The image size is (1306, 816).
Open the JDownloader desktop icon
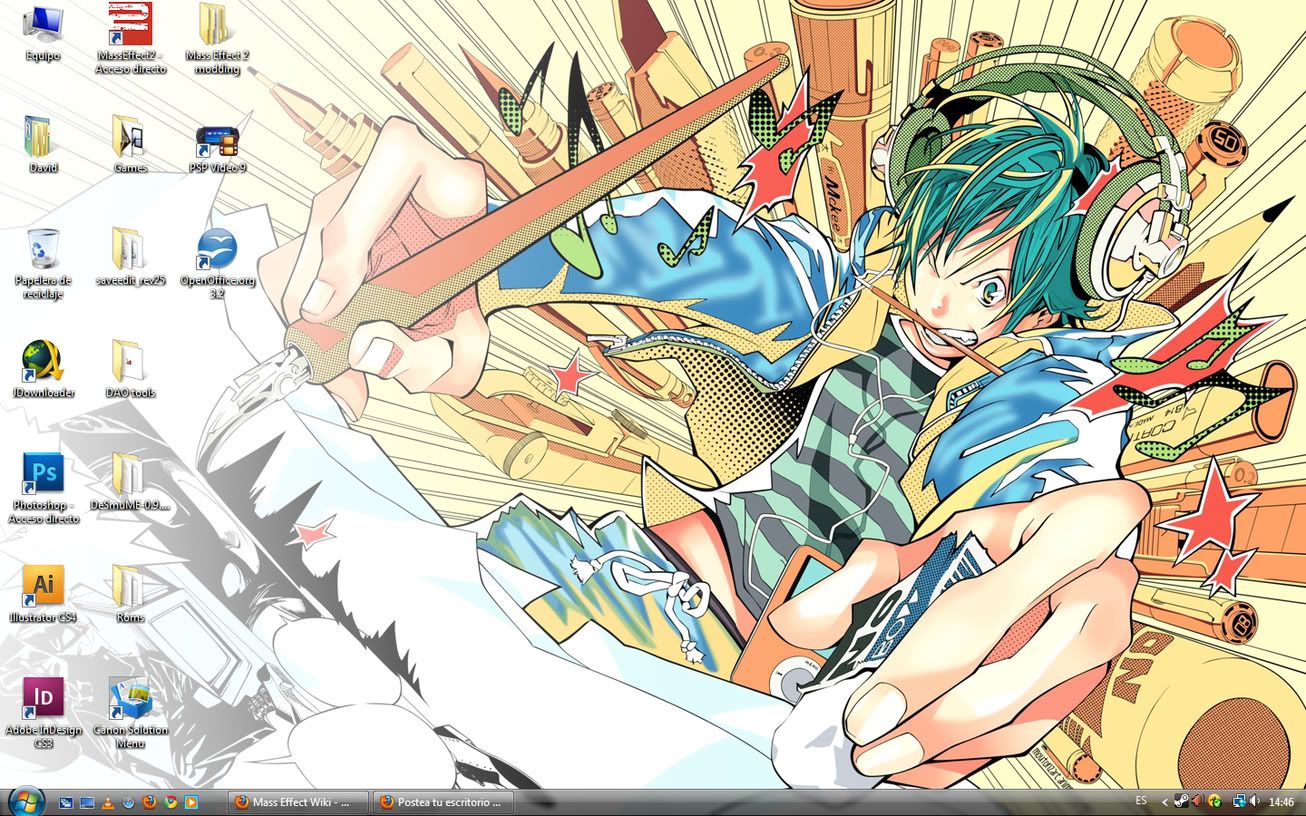[x=43, y=361]
